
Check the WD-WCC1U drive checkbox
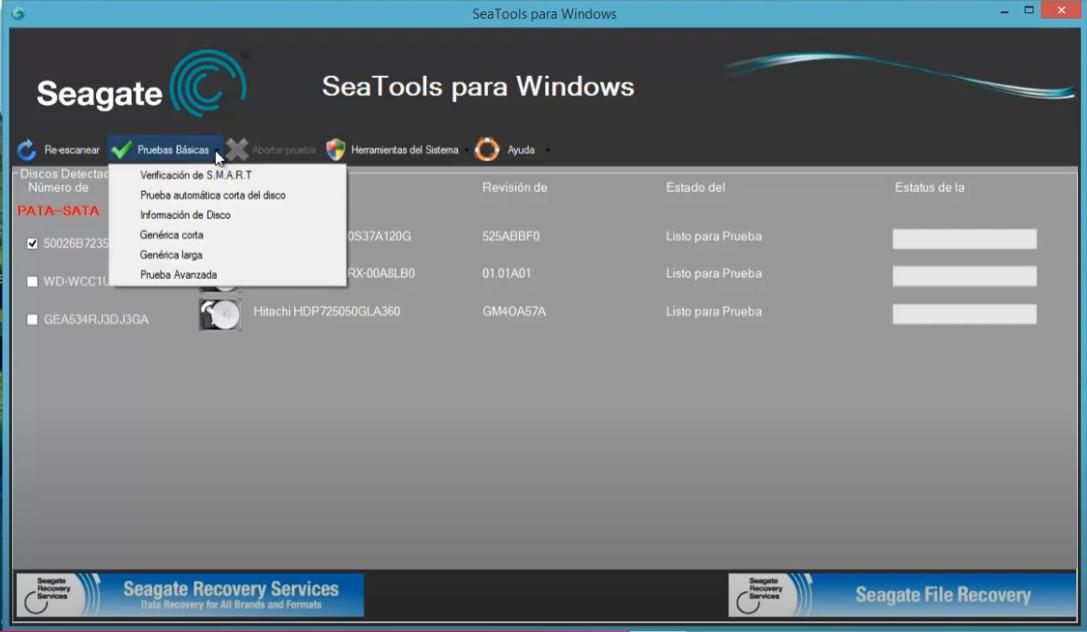(32, 282)
